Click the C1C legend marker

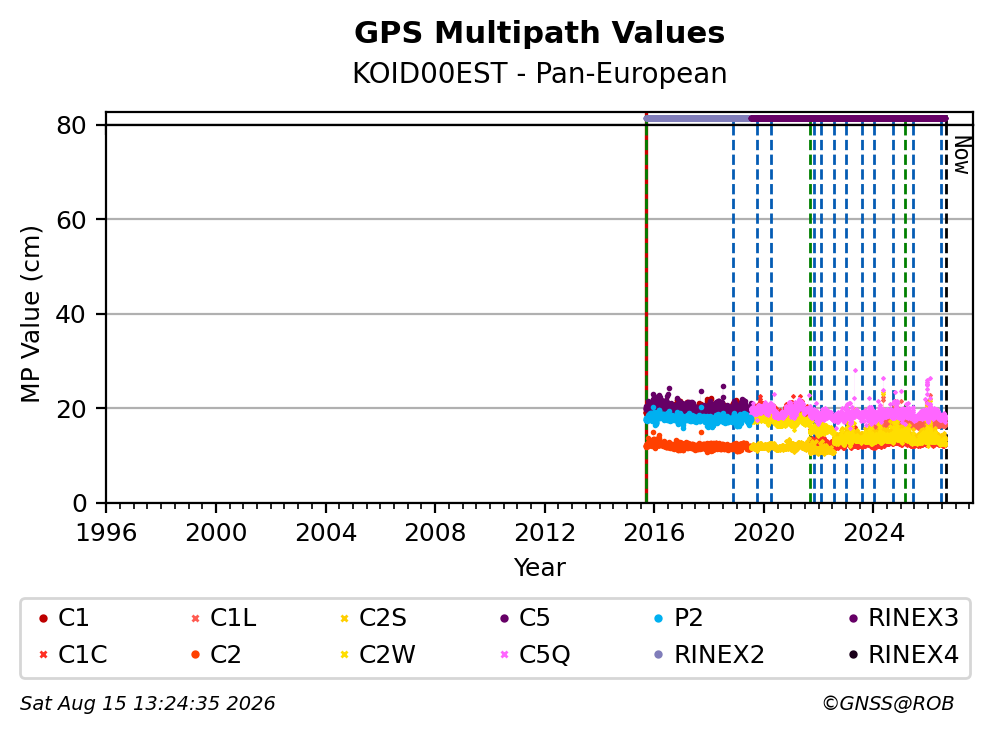click(x=43, y=655)
